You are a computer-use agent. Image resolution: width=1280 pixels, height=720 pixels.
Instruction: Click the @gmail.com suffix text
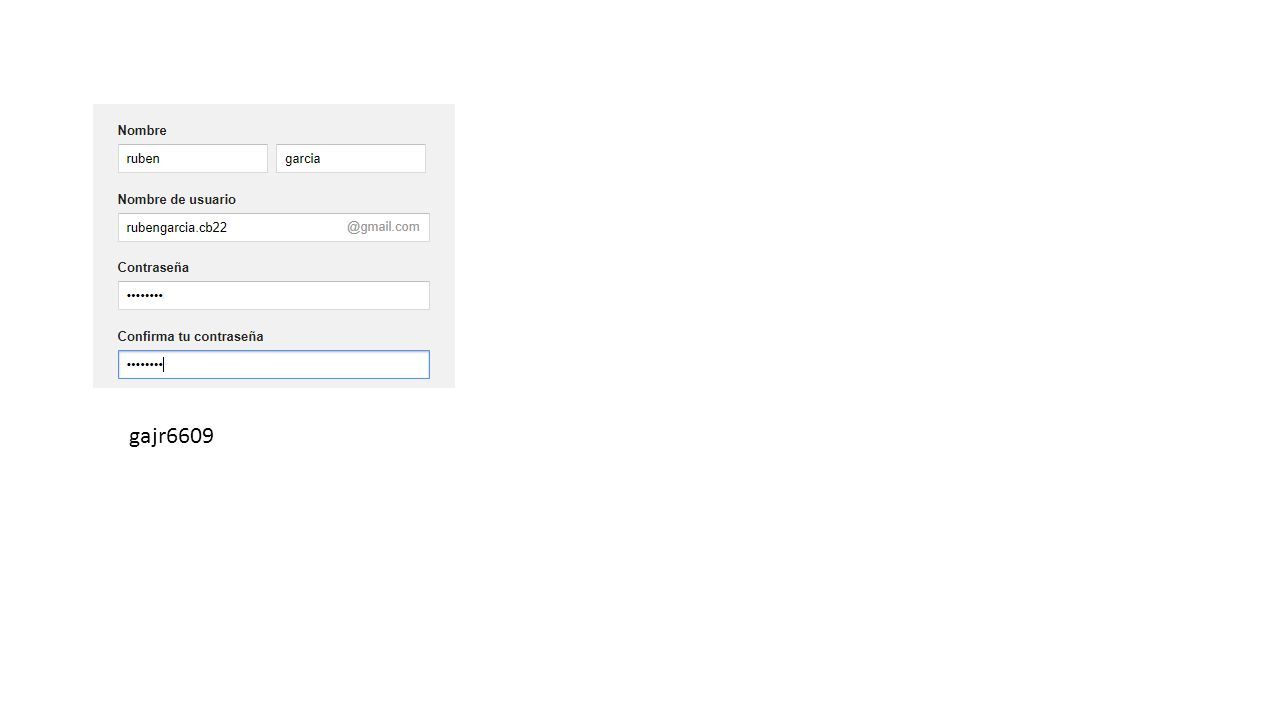[383, 227]
